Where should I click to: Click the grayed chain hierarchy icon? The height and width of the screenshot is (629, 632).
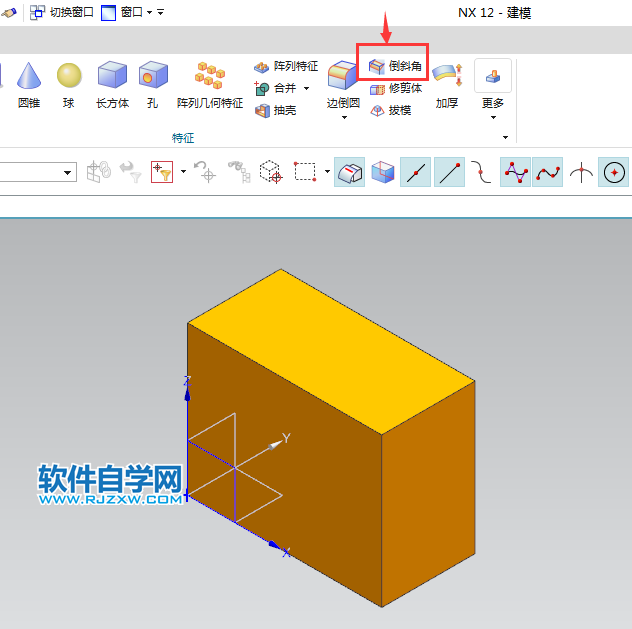point(239,172)
